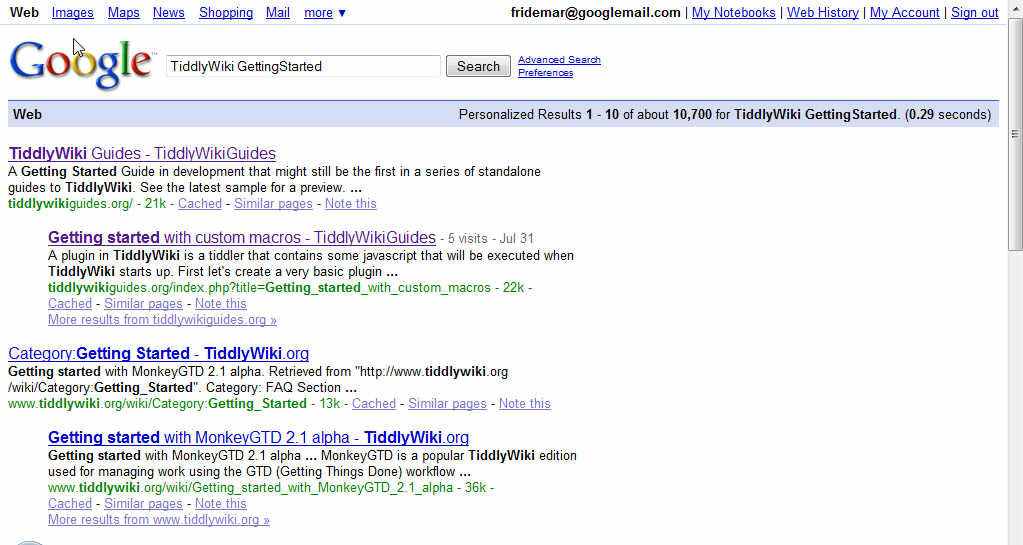This screenshot has width=1023, height=545.
Task: Focus the search query input field
Action: (x=303, y=66)
